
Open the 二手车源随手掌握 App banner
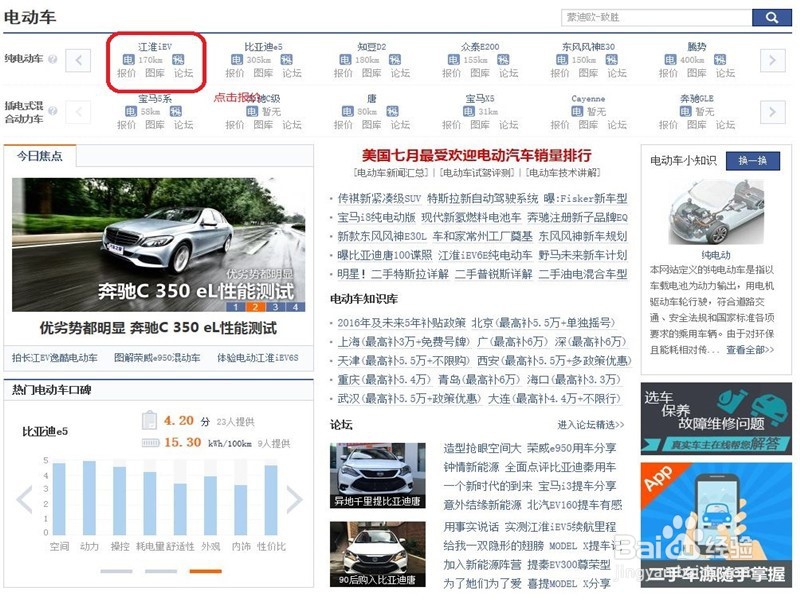coord(716,524)
